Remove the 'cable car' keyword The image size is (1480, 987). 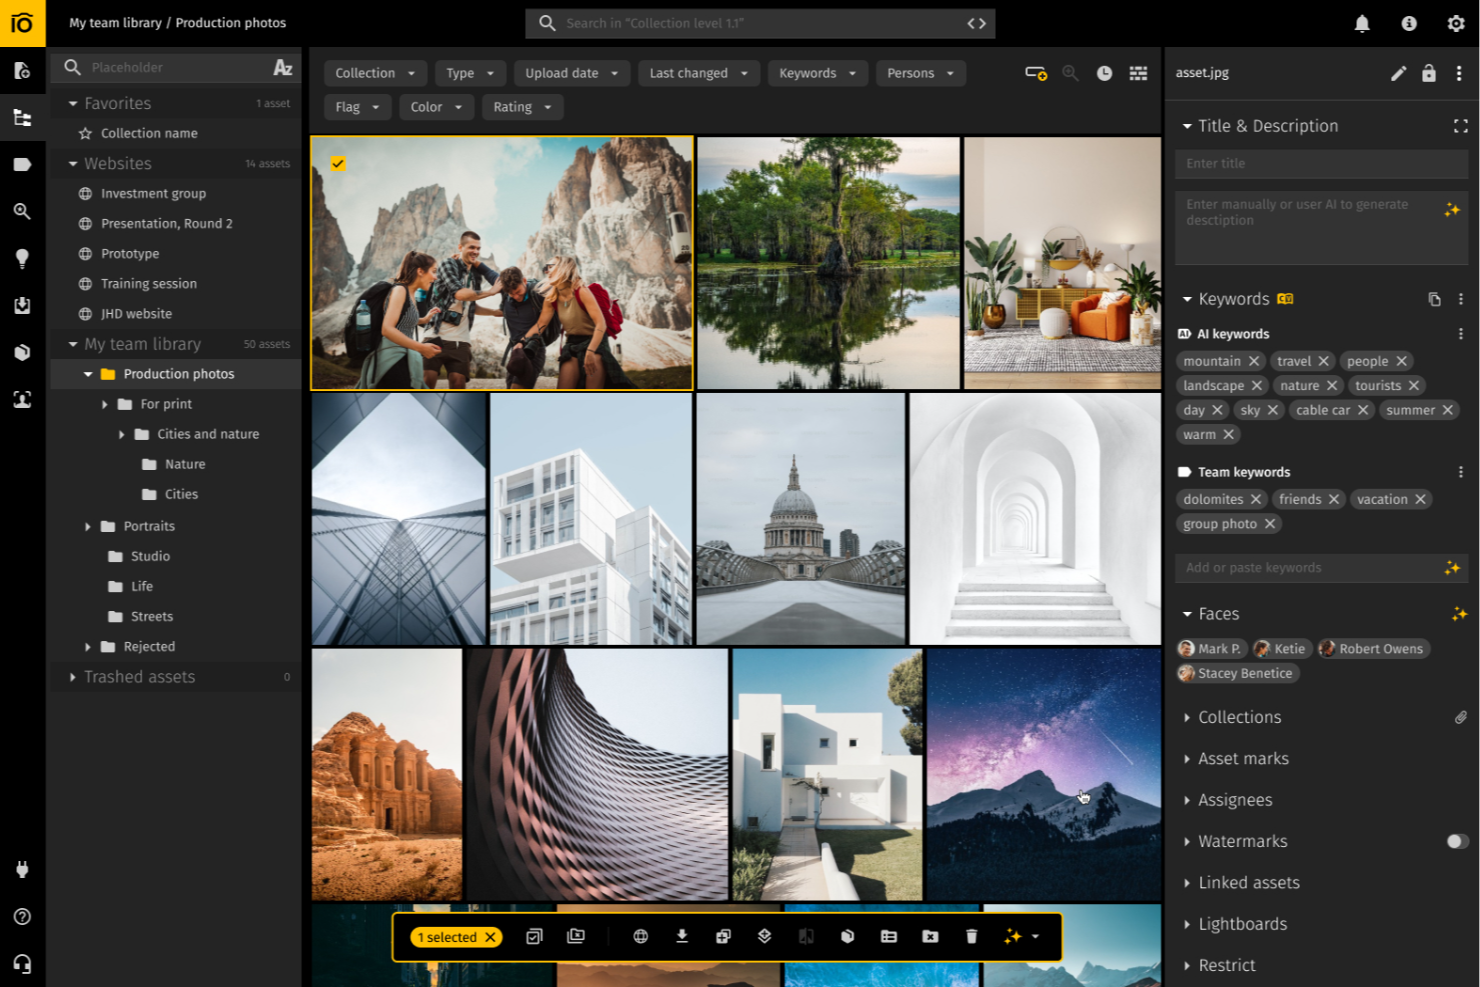(1363, 410)
